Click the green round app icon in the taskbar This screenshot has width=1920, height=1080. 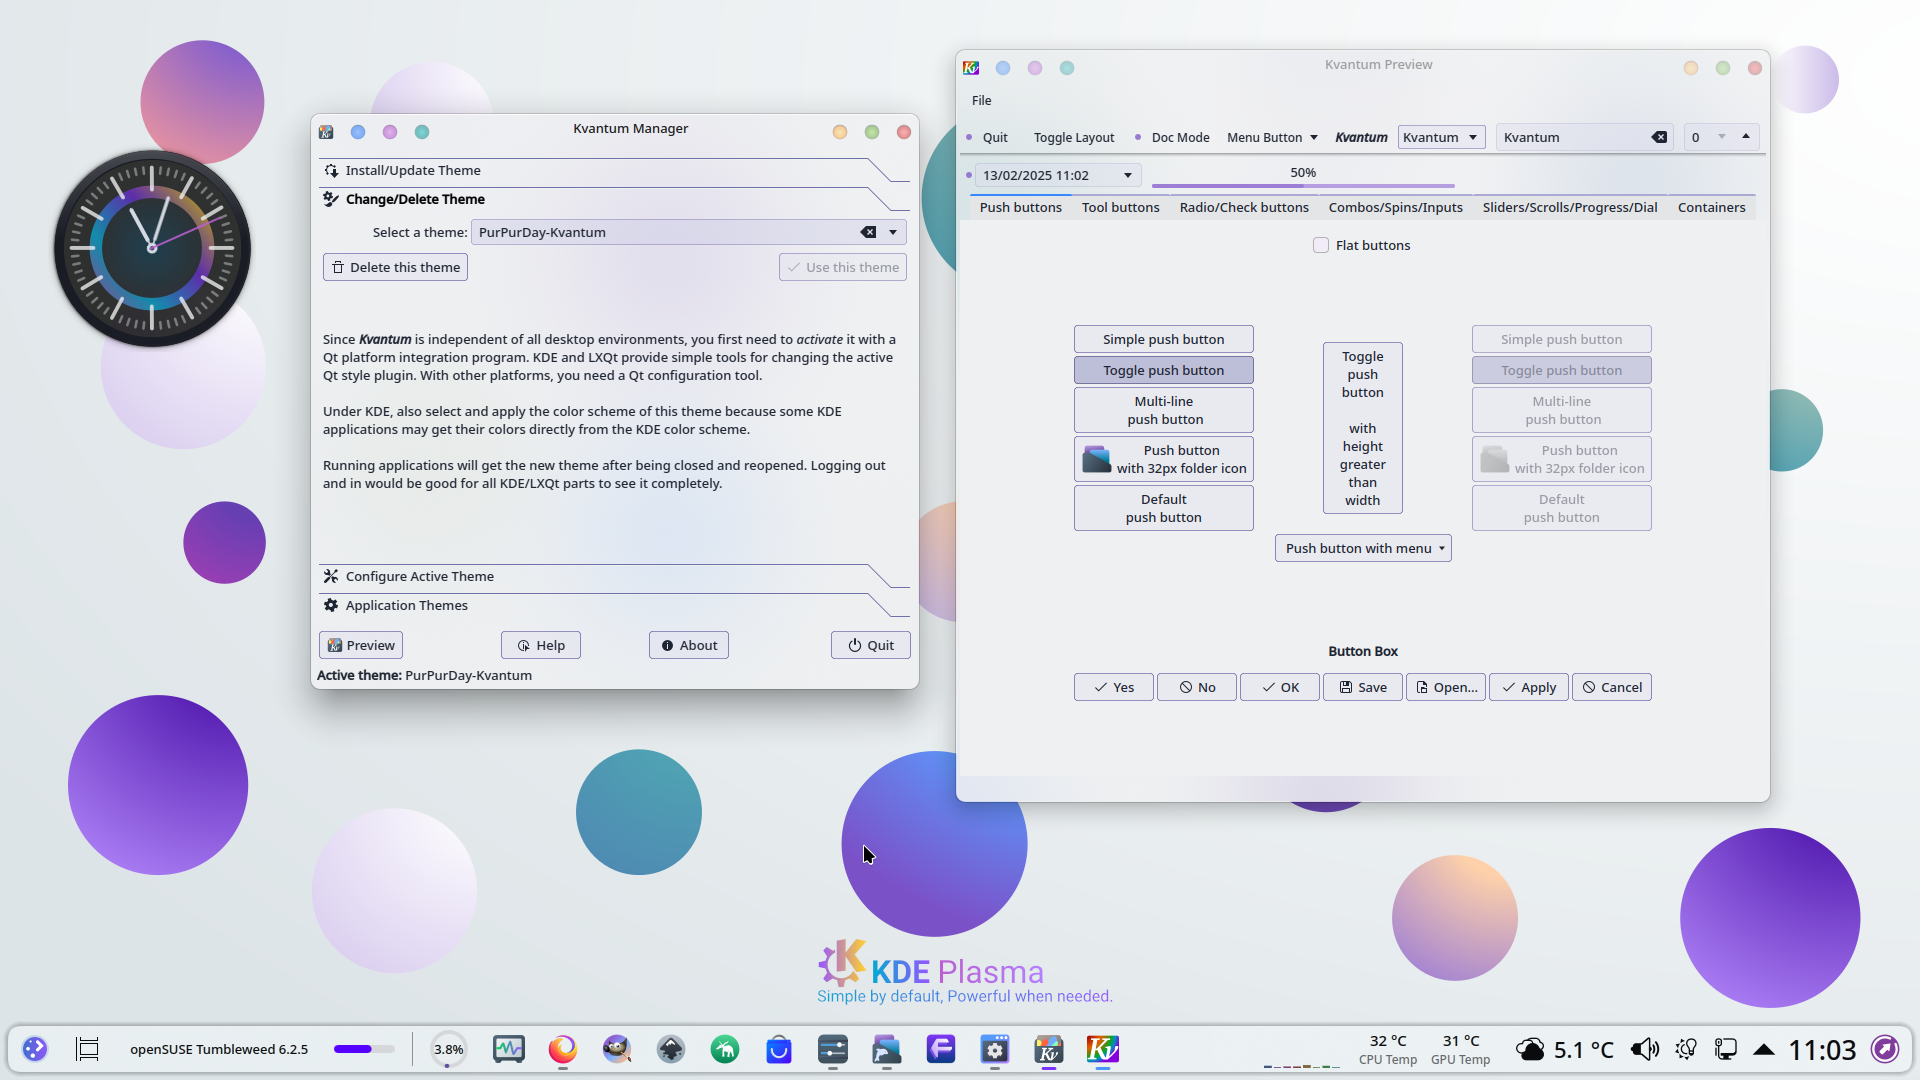point(725,1049)
